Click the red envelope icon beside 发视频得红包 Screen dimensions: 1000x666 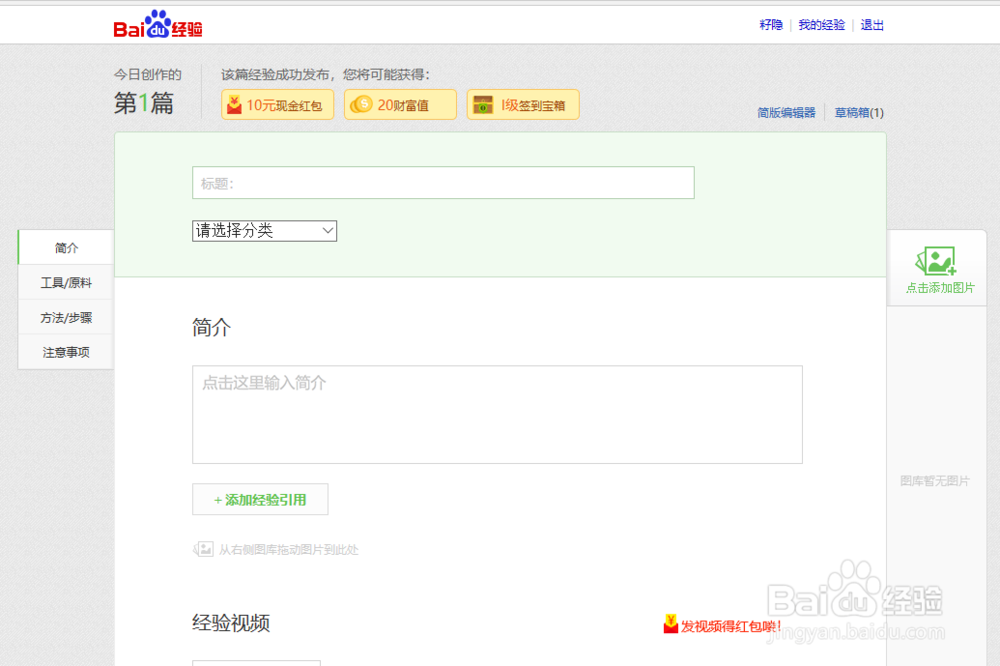coord(670,625)
